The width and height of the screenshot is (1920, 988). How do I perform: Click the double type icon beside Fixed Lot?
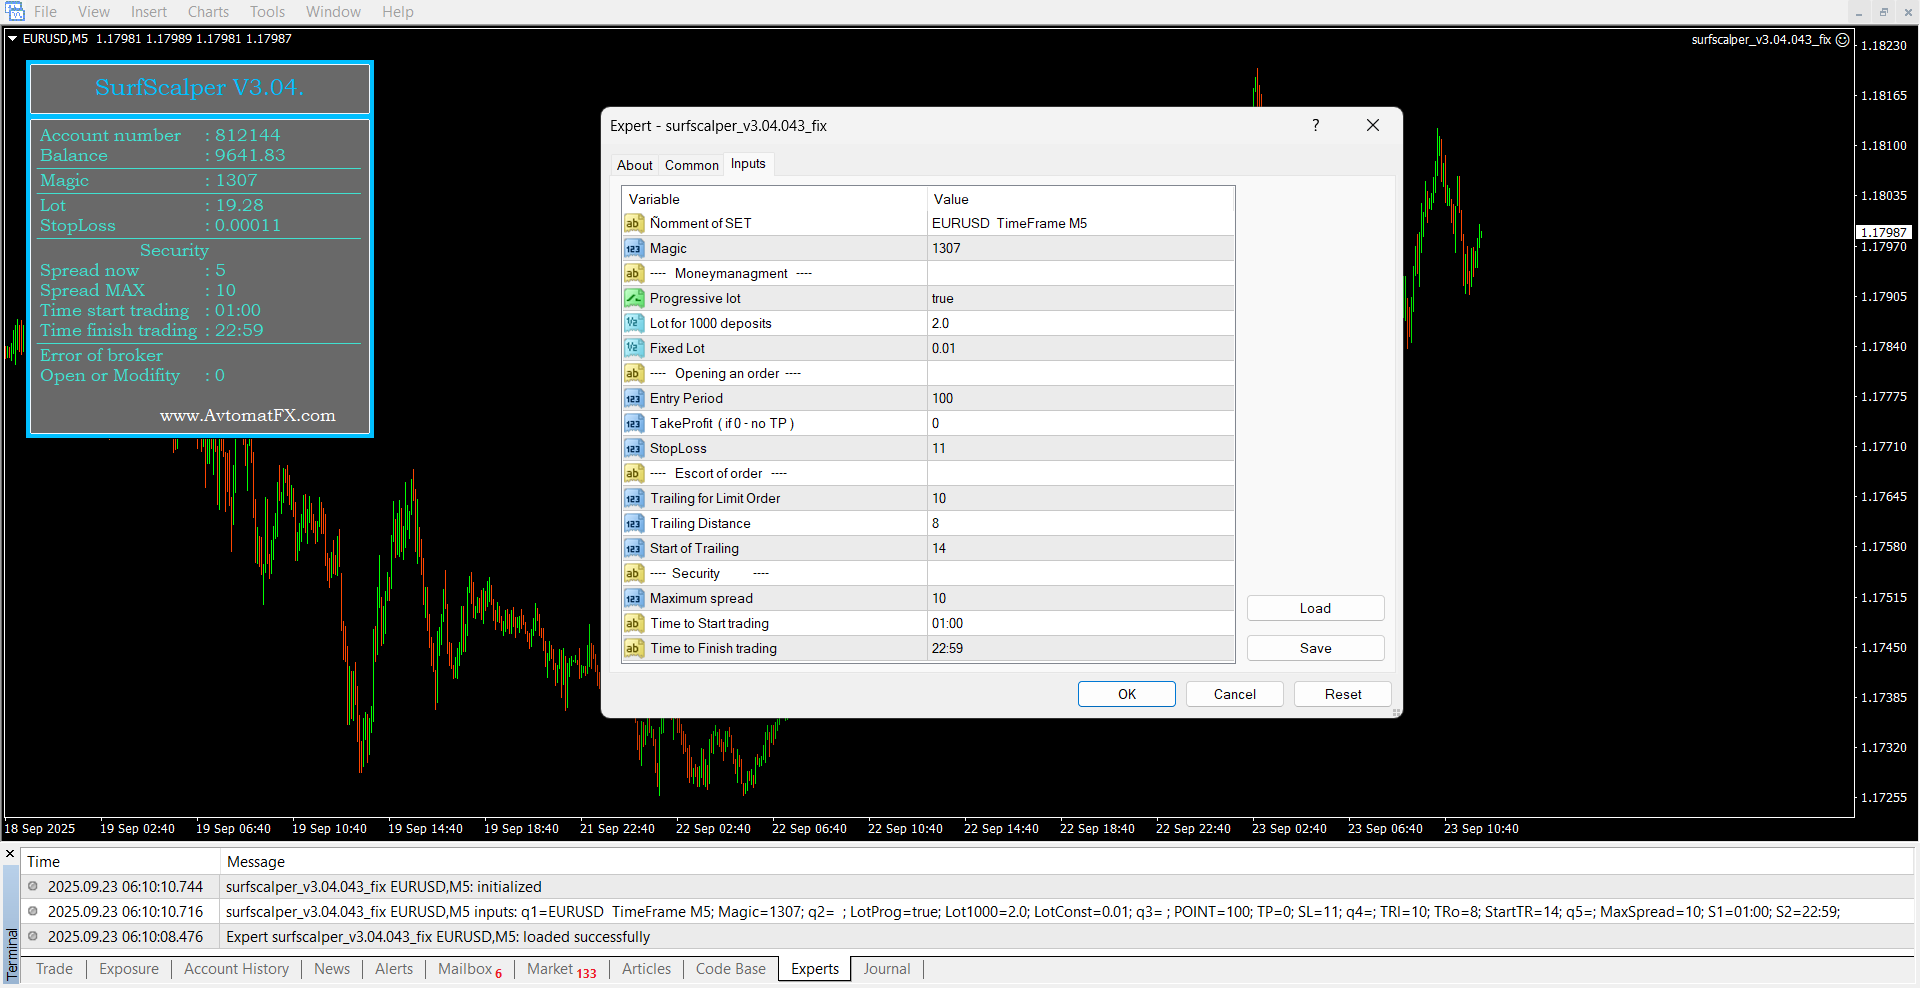[634, 349]
